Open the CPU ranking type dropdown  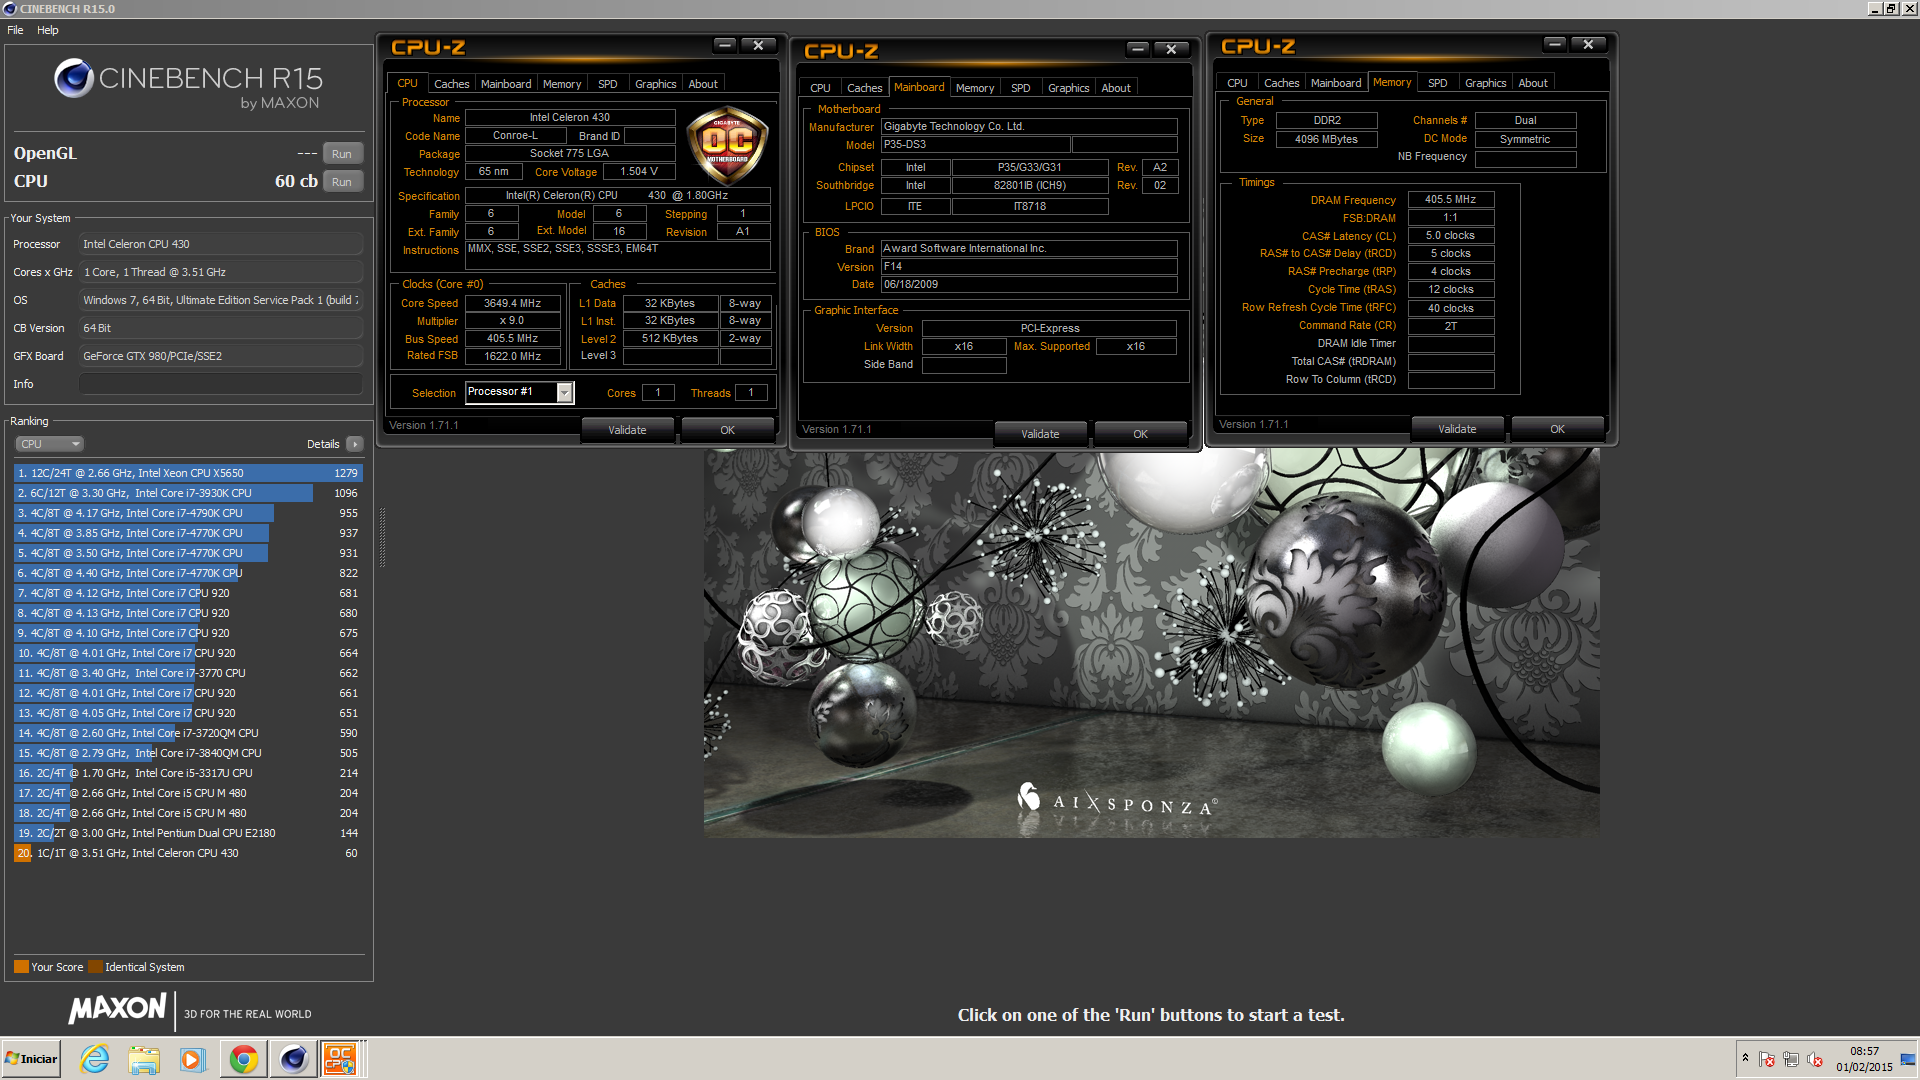[x=49, y=444]
